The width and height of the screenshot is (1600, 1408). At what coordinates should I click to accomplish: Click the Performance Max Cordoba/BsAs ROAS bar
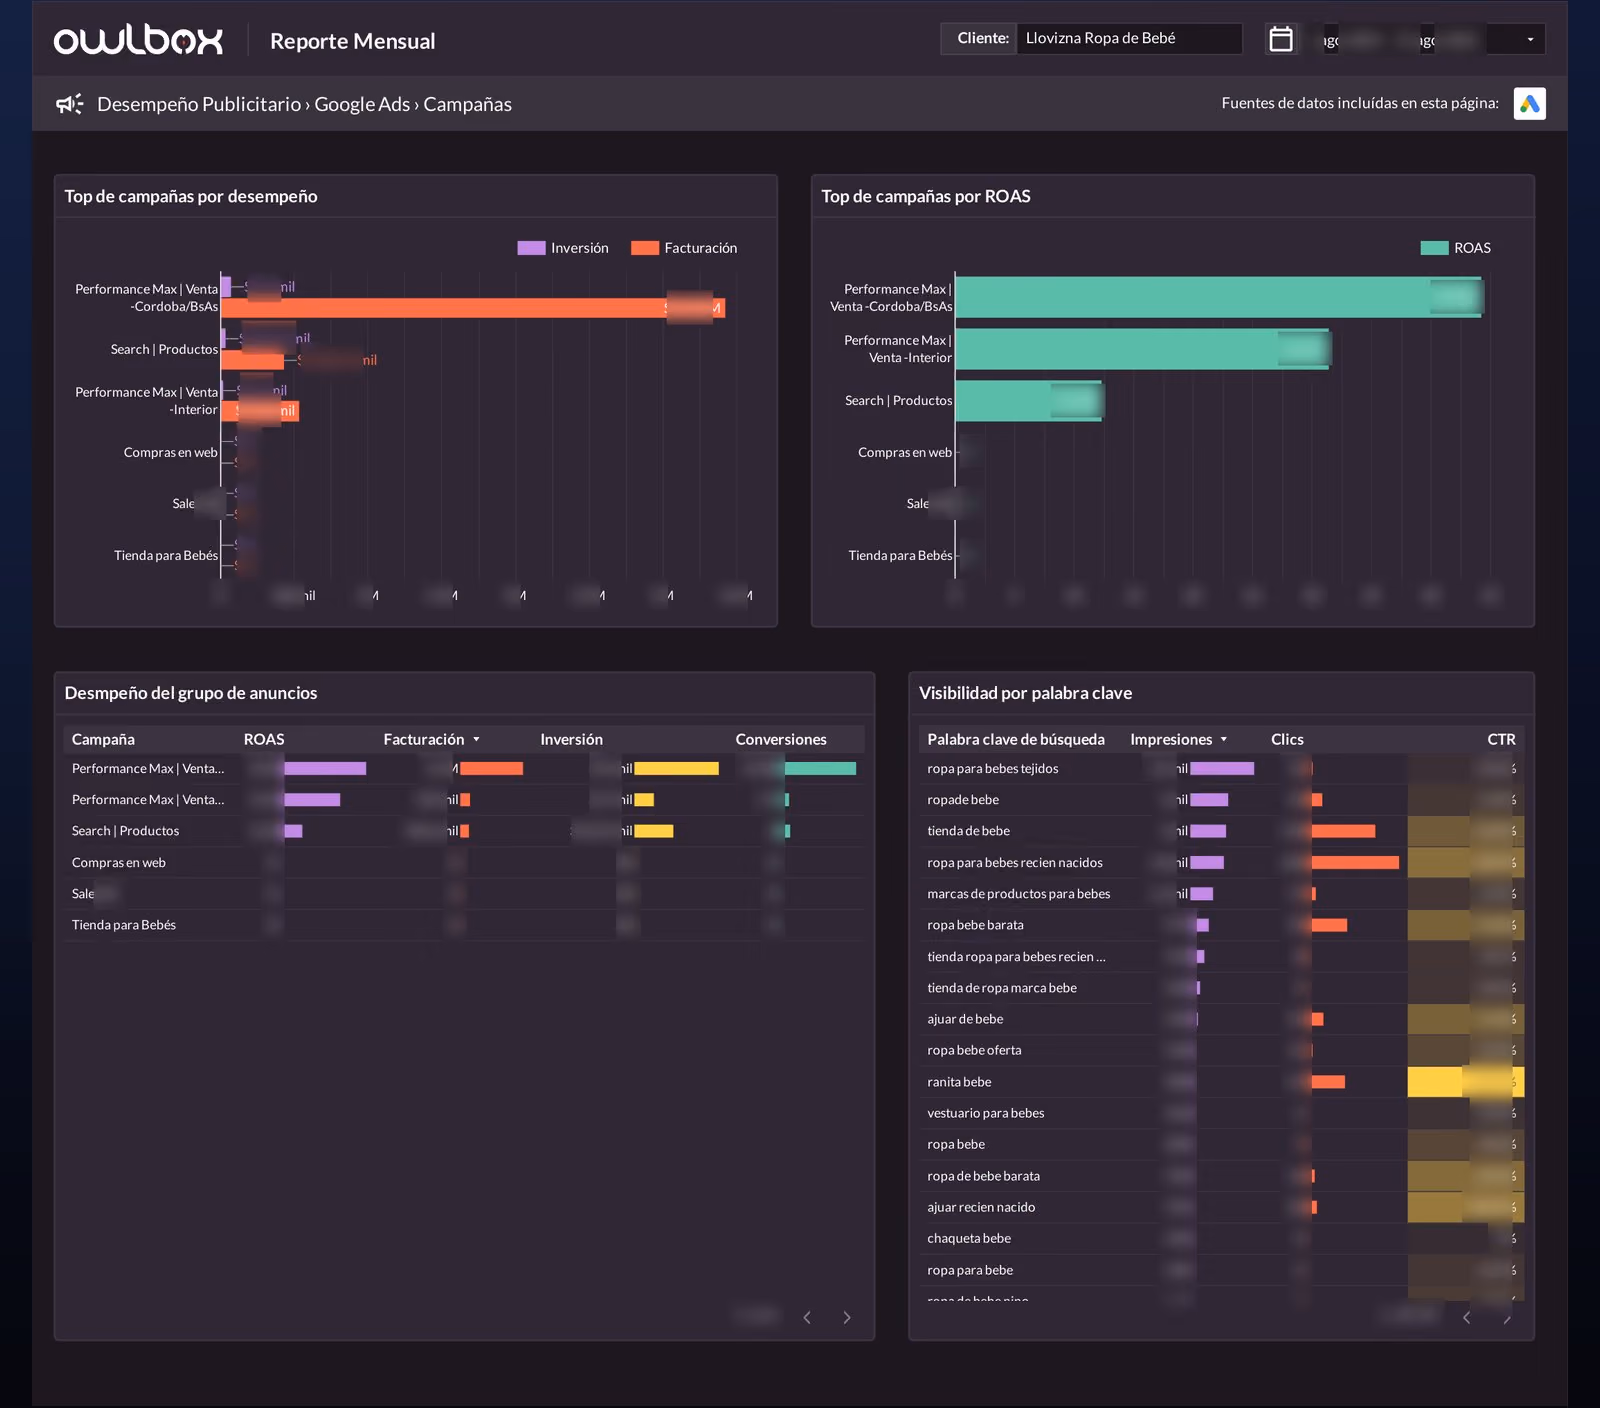(1219, 297)
